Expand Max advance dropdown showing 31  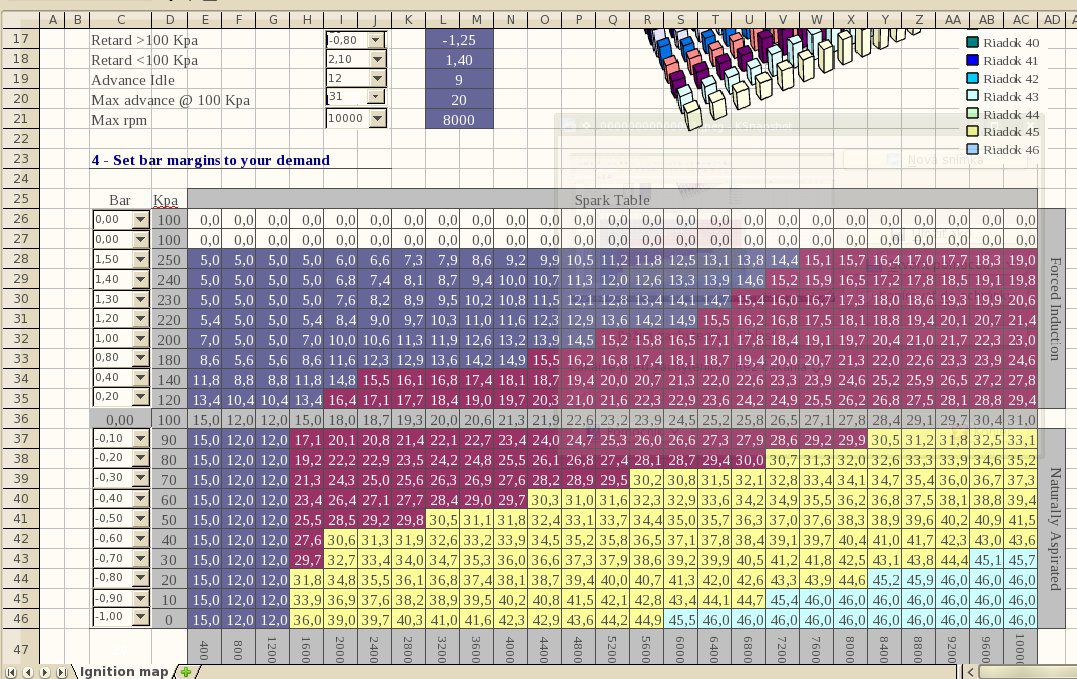click(x=376, y=97)
